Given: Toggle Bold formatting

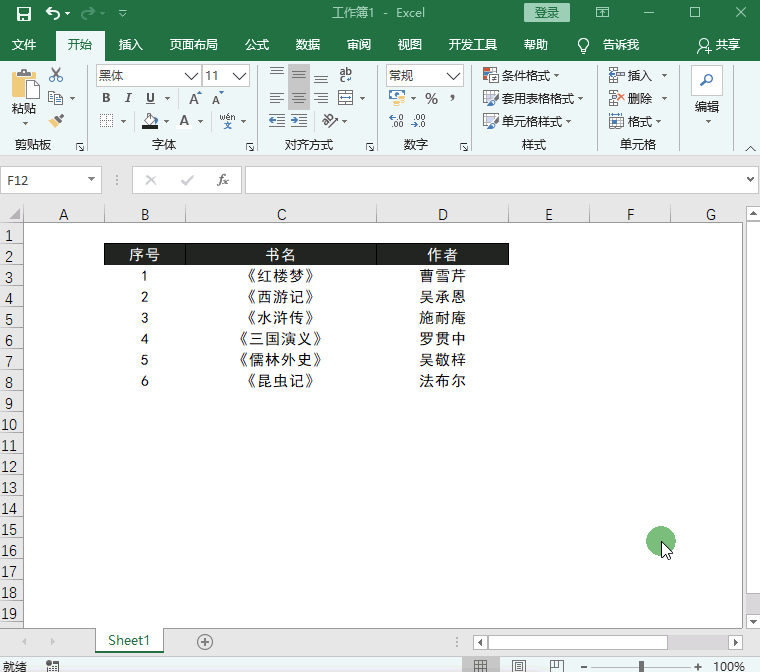Looking at the screenshot, I should [x=106, y=98].
